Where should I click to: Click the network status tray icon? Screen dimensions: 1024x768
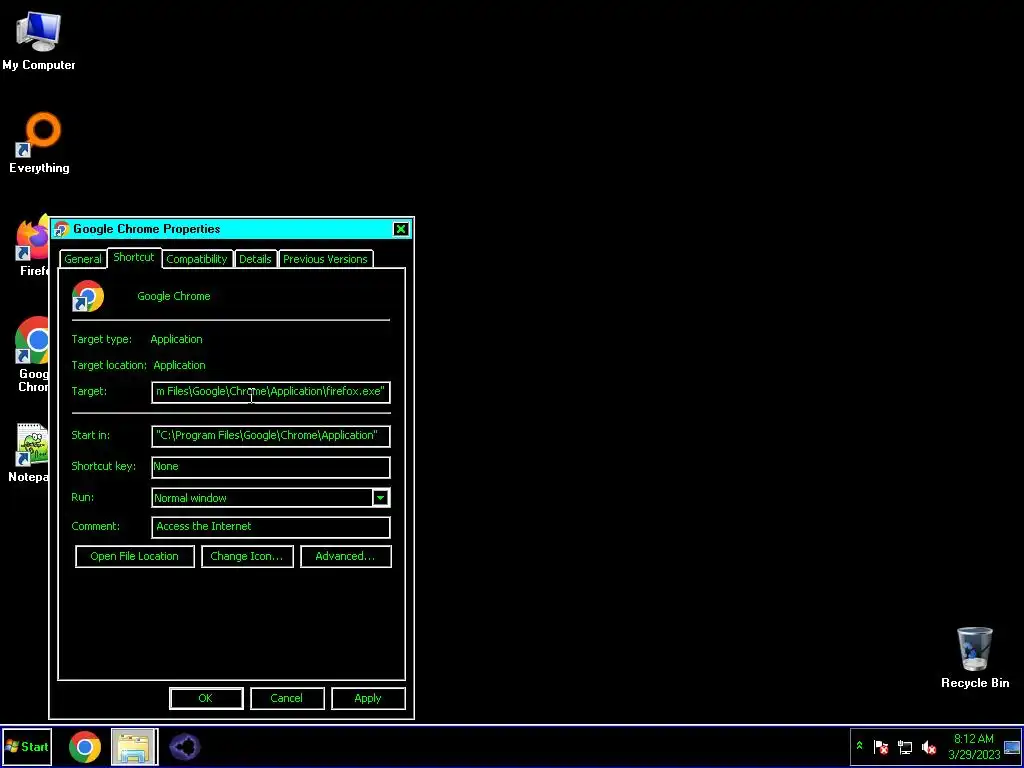[x=904, y=746]
